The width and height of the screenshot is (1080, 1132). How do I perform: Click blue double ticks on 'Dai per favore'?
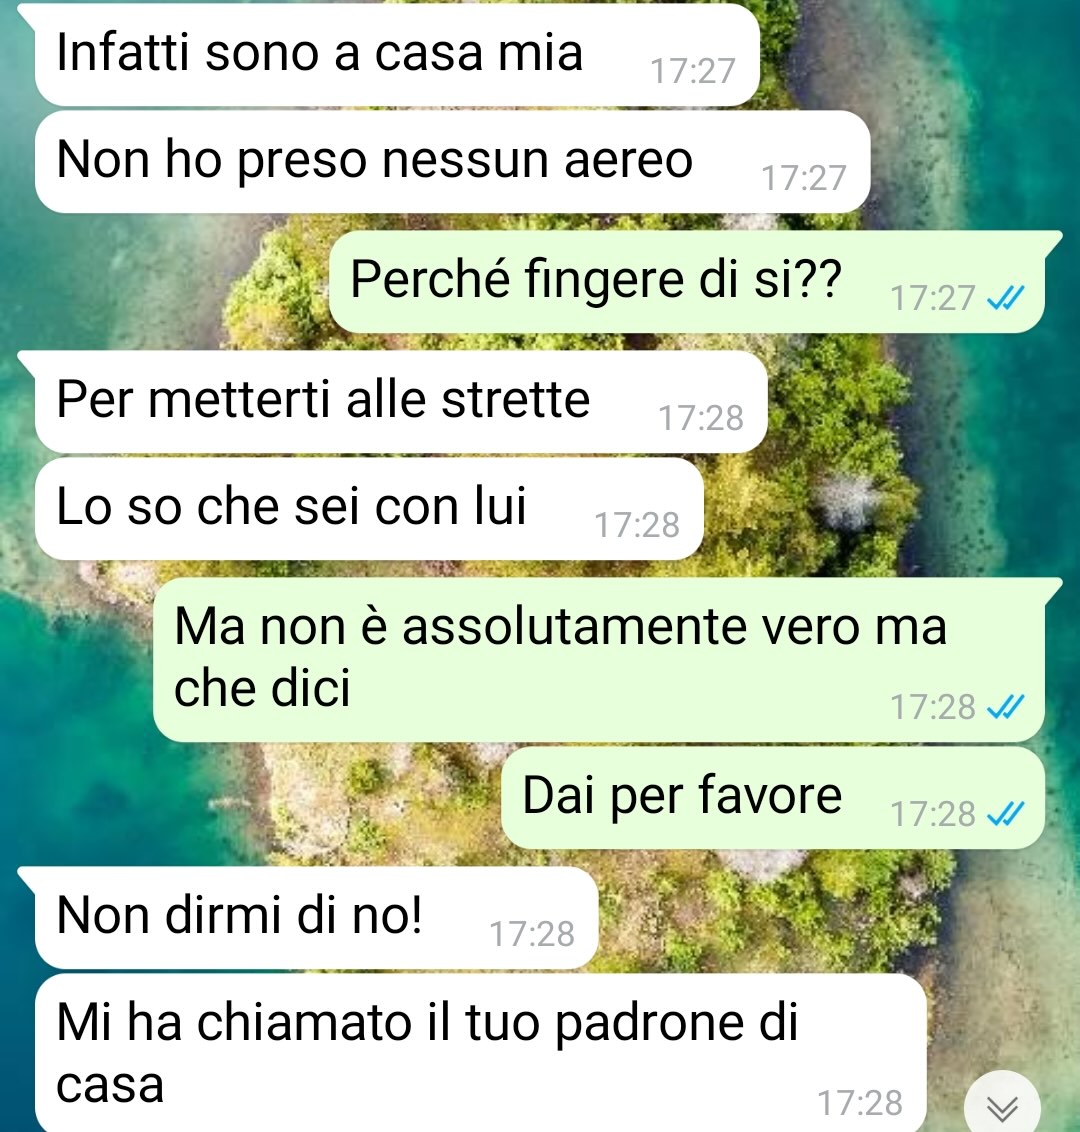[1006, 814]
